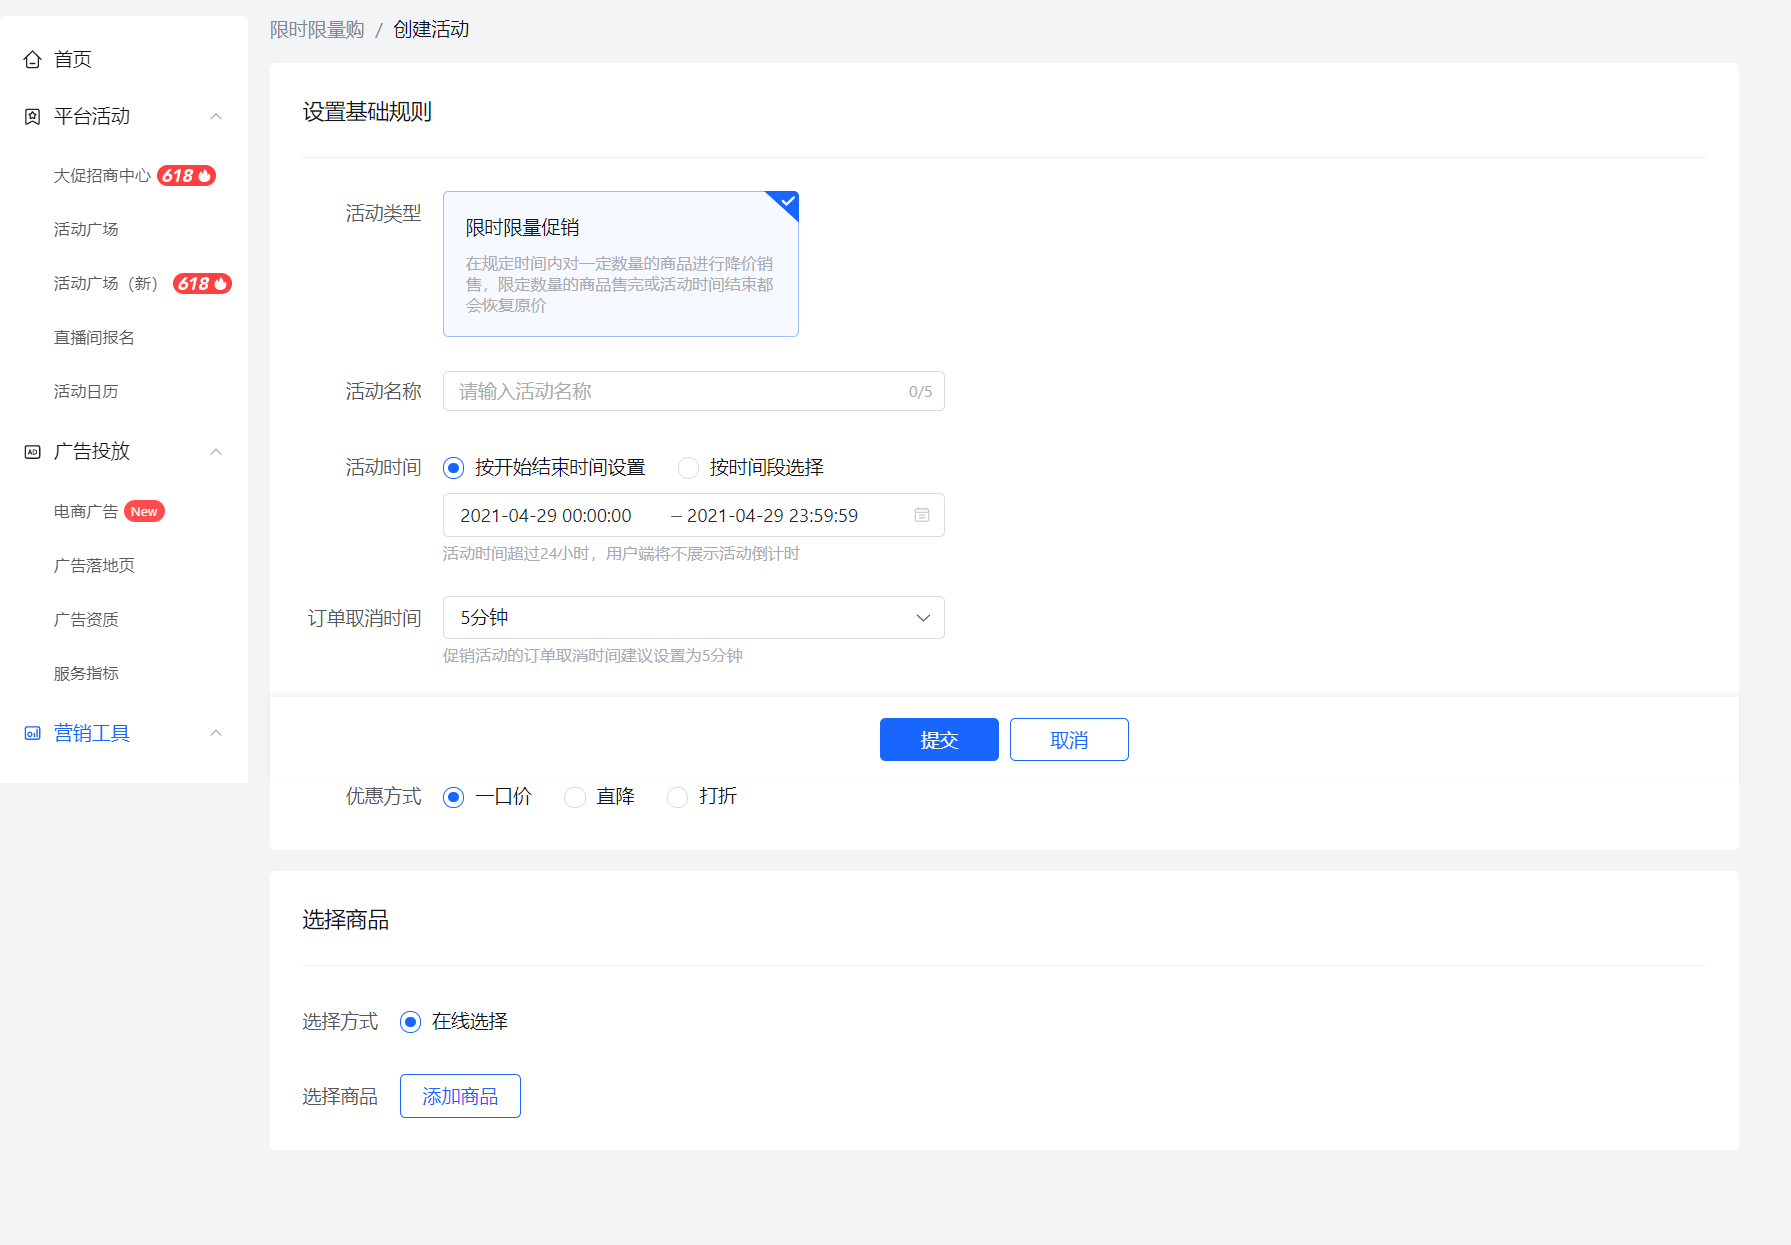Click the 选择商品 section heading
The image size is (1791, 1245).
[x=346, y=920]
